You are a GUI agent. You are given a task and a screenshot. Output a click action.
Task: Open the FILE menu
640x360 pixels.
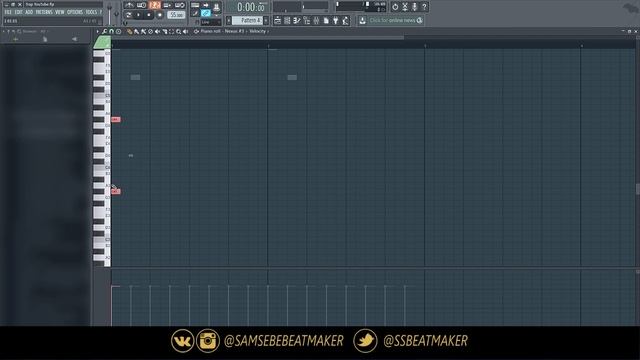(x=8, y=12)
